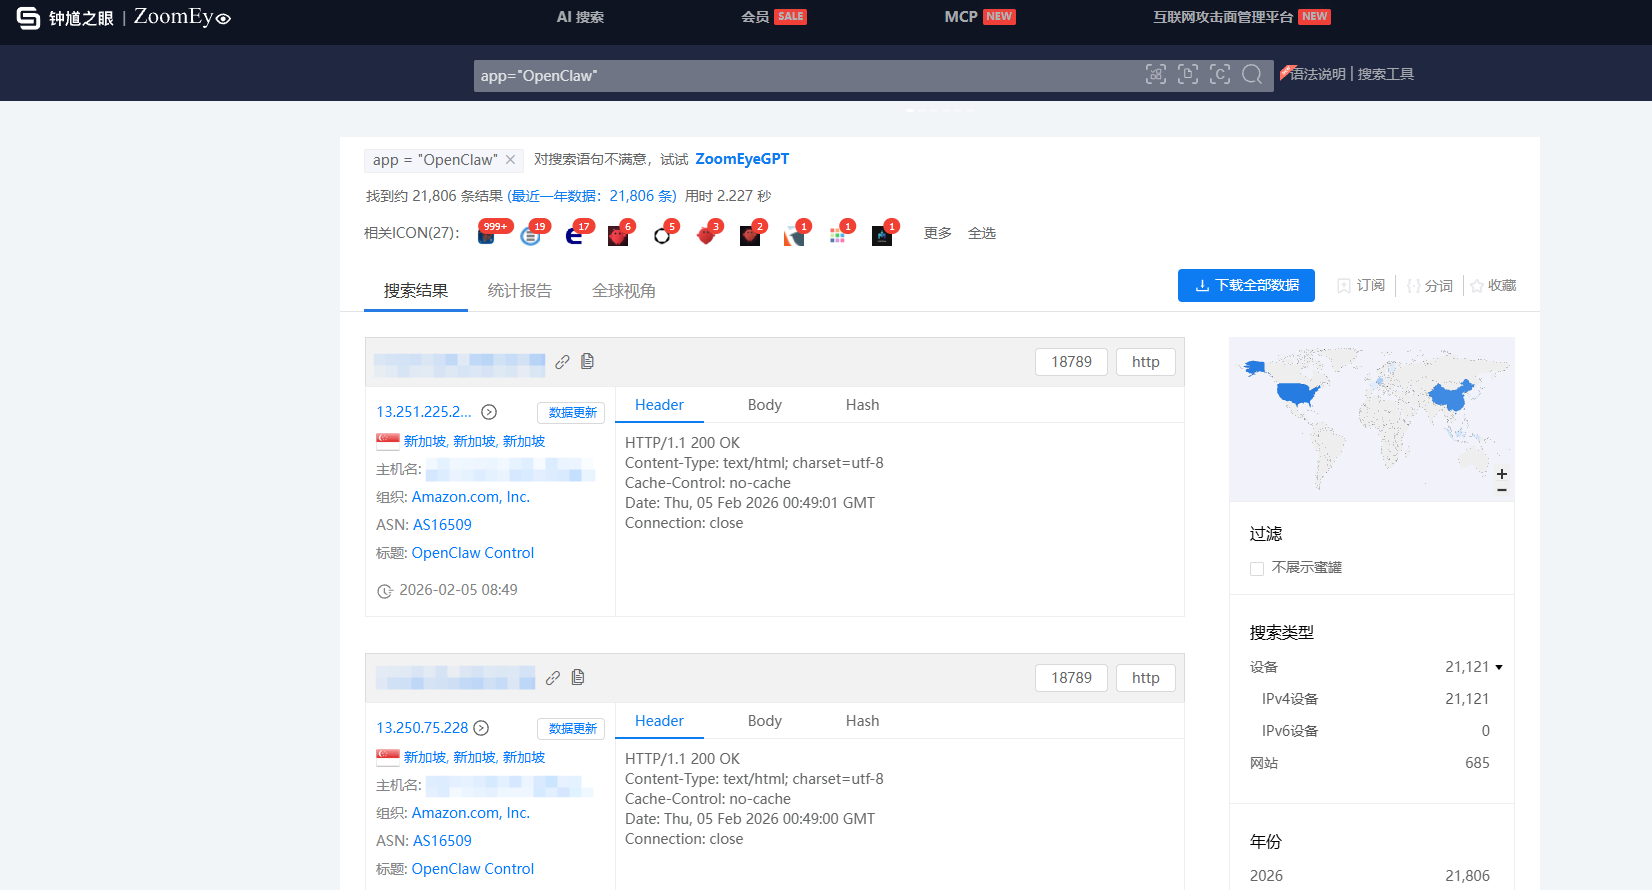The height and width of the screenshot is (890, 1652).
Task: Enable the 不展示蜜罐 checkbox
Action: point(1257,568)
